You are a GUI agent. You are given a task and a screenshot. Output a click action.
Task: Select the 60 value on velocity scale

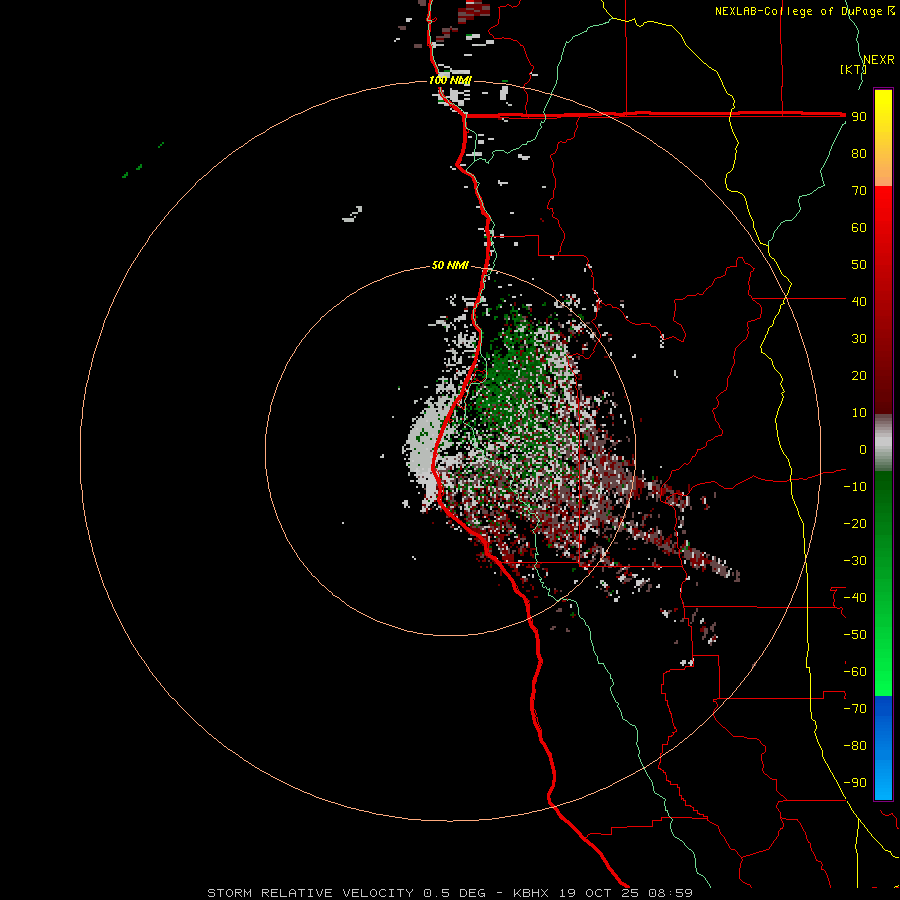coord(859,227)
